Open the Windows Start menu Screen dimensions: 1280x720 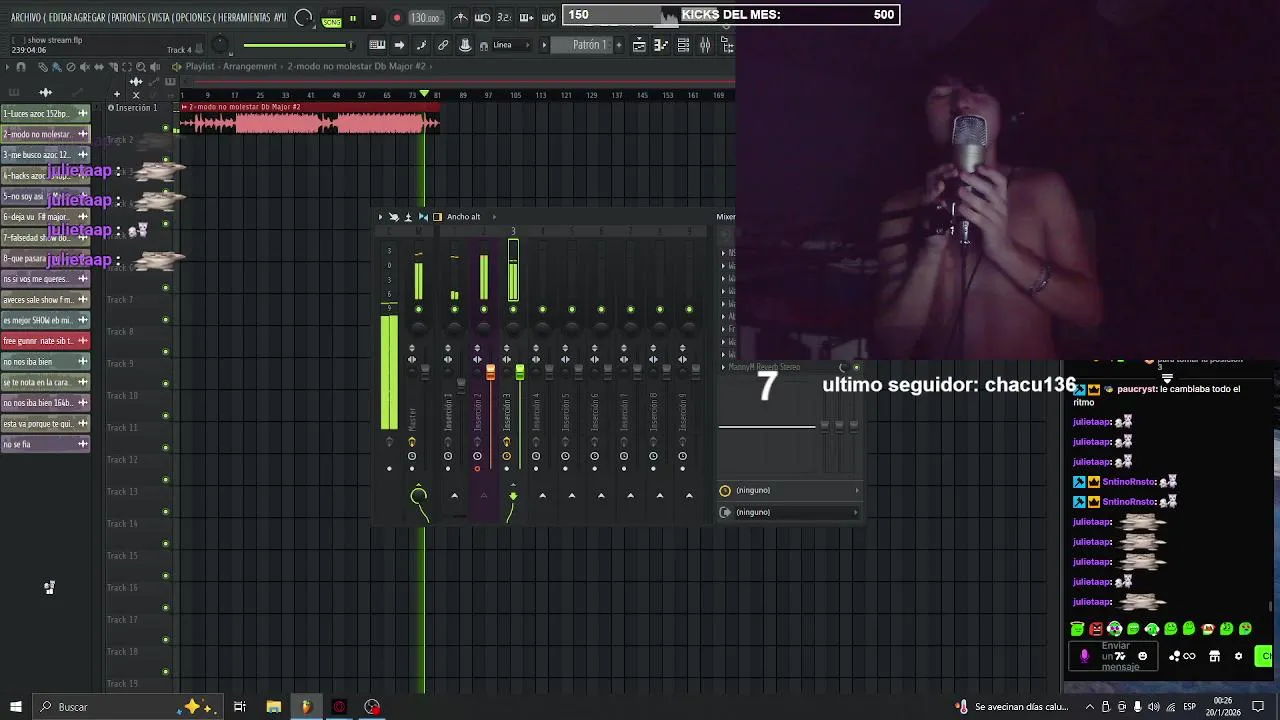pyautogui.click(x=15, y=707)
